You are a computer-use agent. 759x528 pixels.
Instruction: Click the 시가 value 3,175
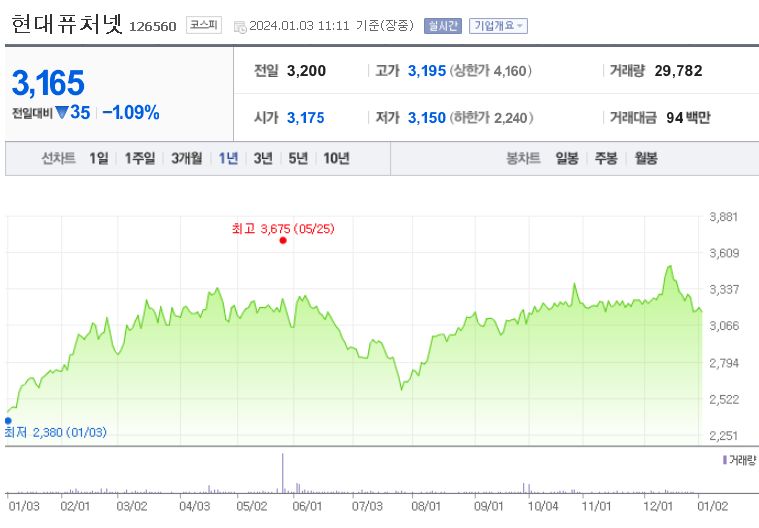pos(305,118)
